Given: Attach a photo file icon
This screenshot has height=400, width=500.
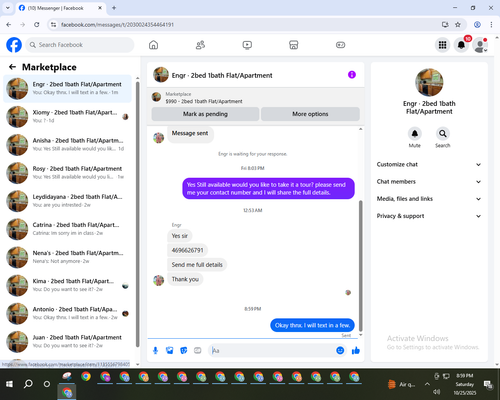Looking at the screenshot, I should coord(170,350).
